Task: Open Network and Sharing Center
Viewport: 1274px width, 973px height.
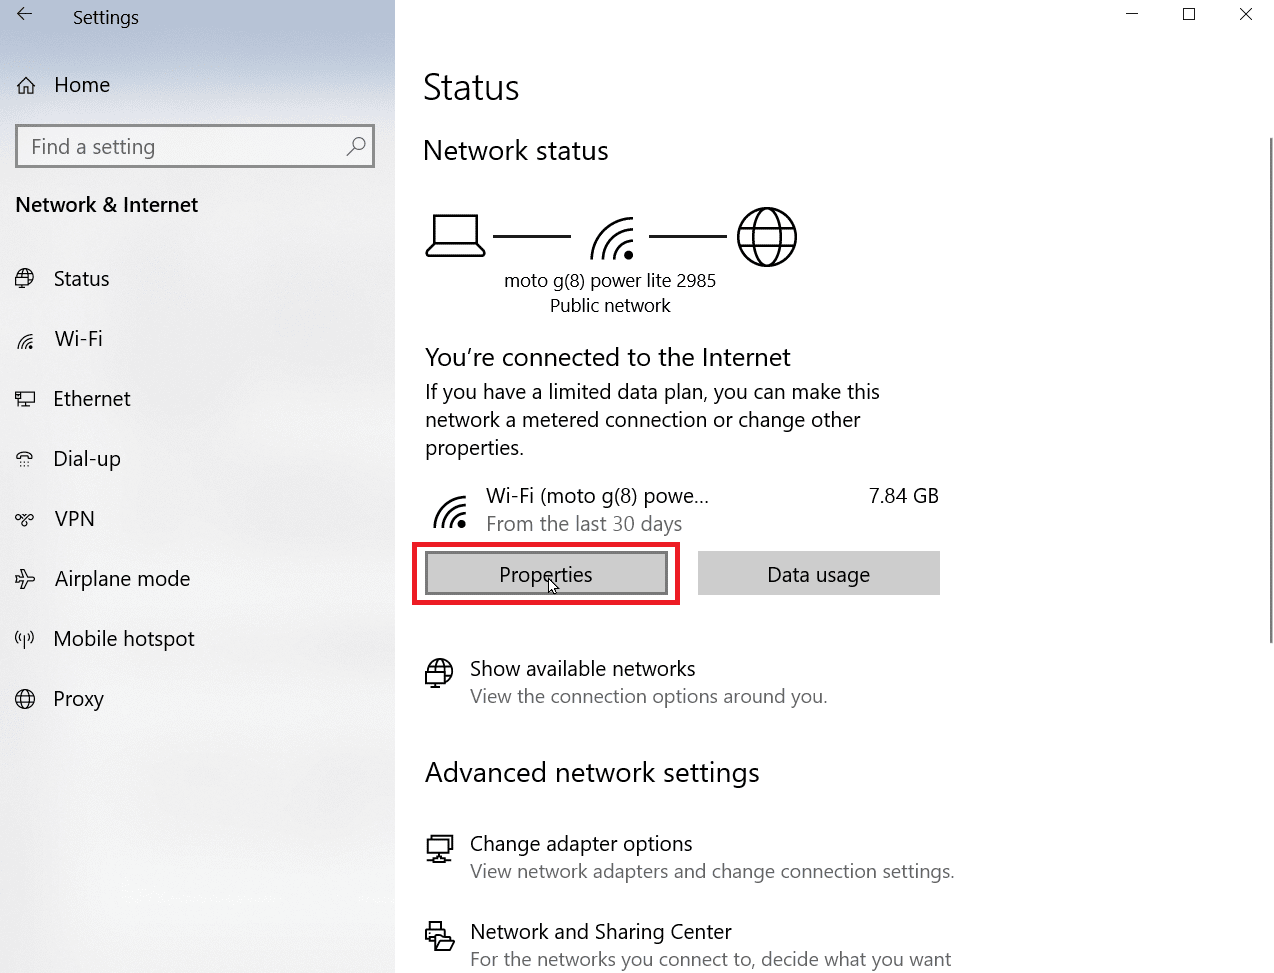Action: click(600, 932)
